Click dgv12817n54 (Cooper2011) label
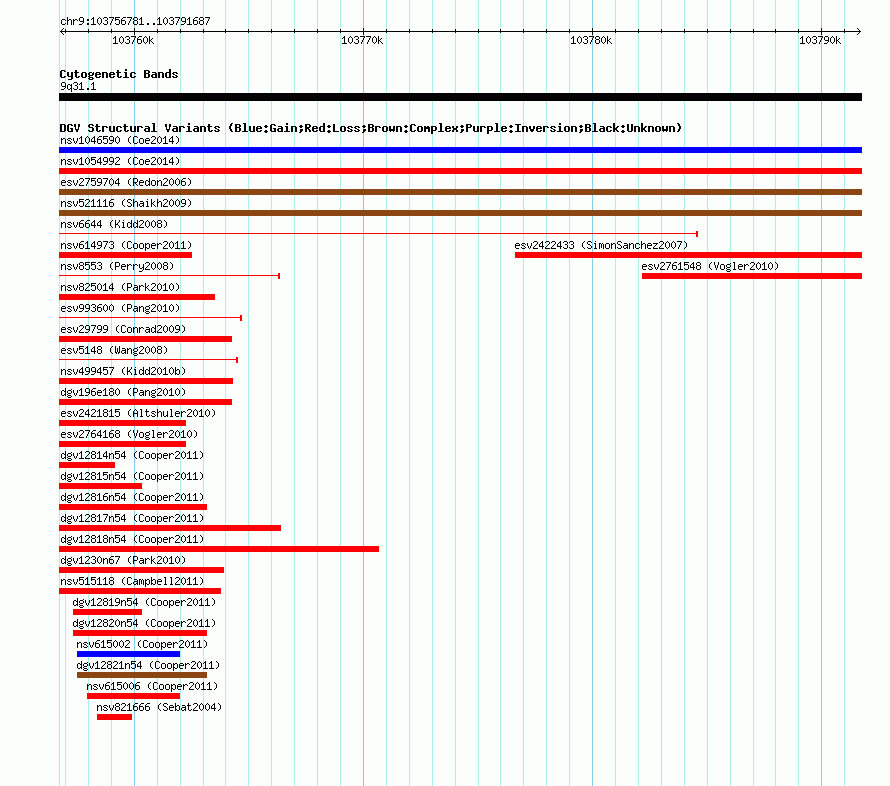 point(132,518)
